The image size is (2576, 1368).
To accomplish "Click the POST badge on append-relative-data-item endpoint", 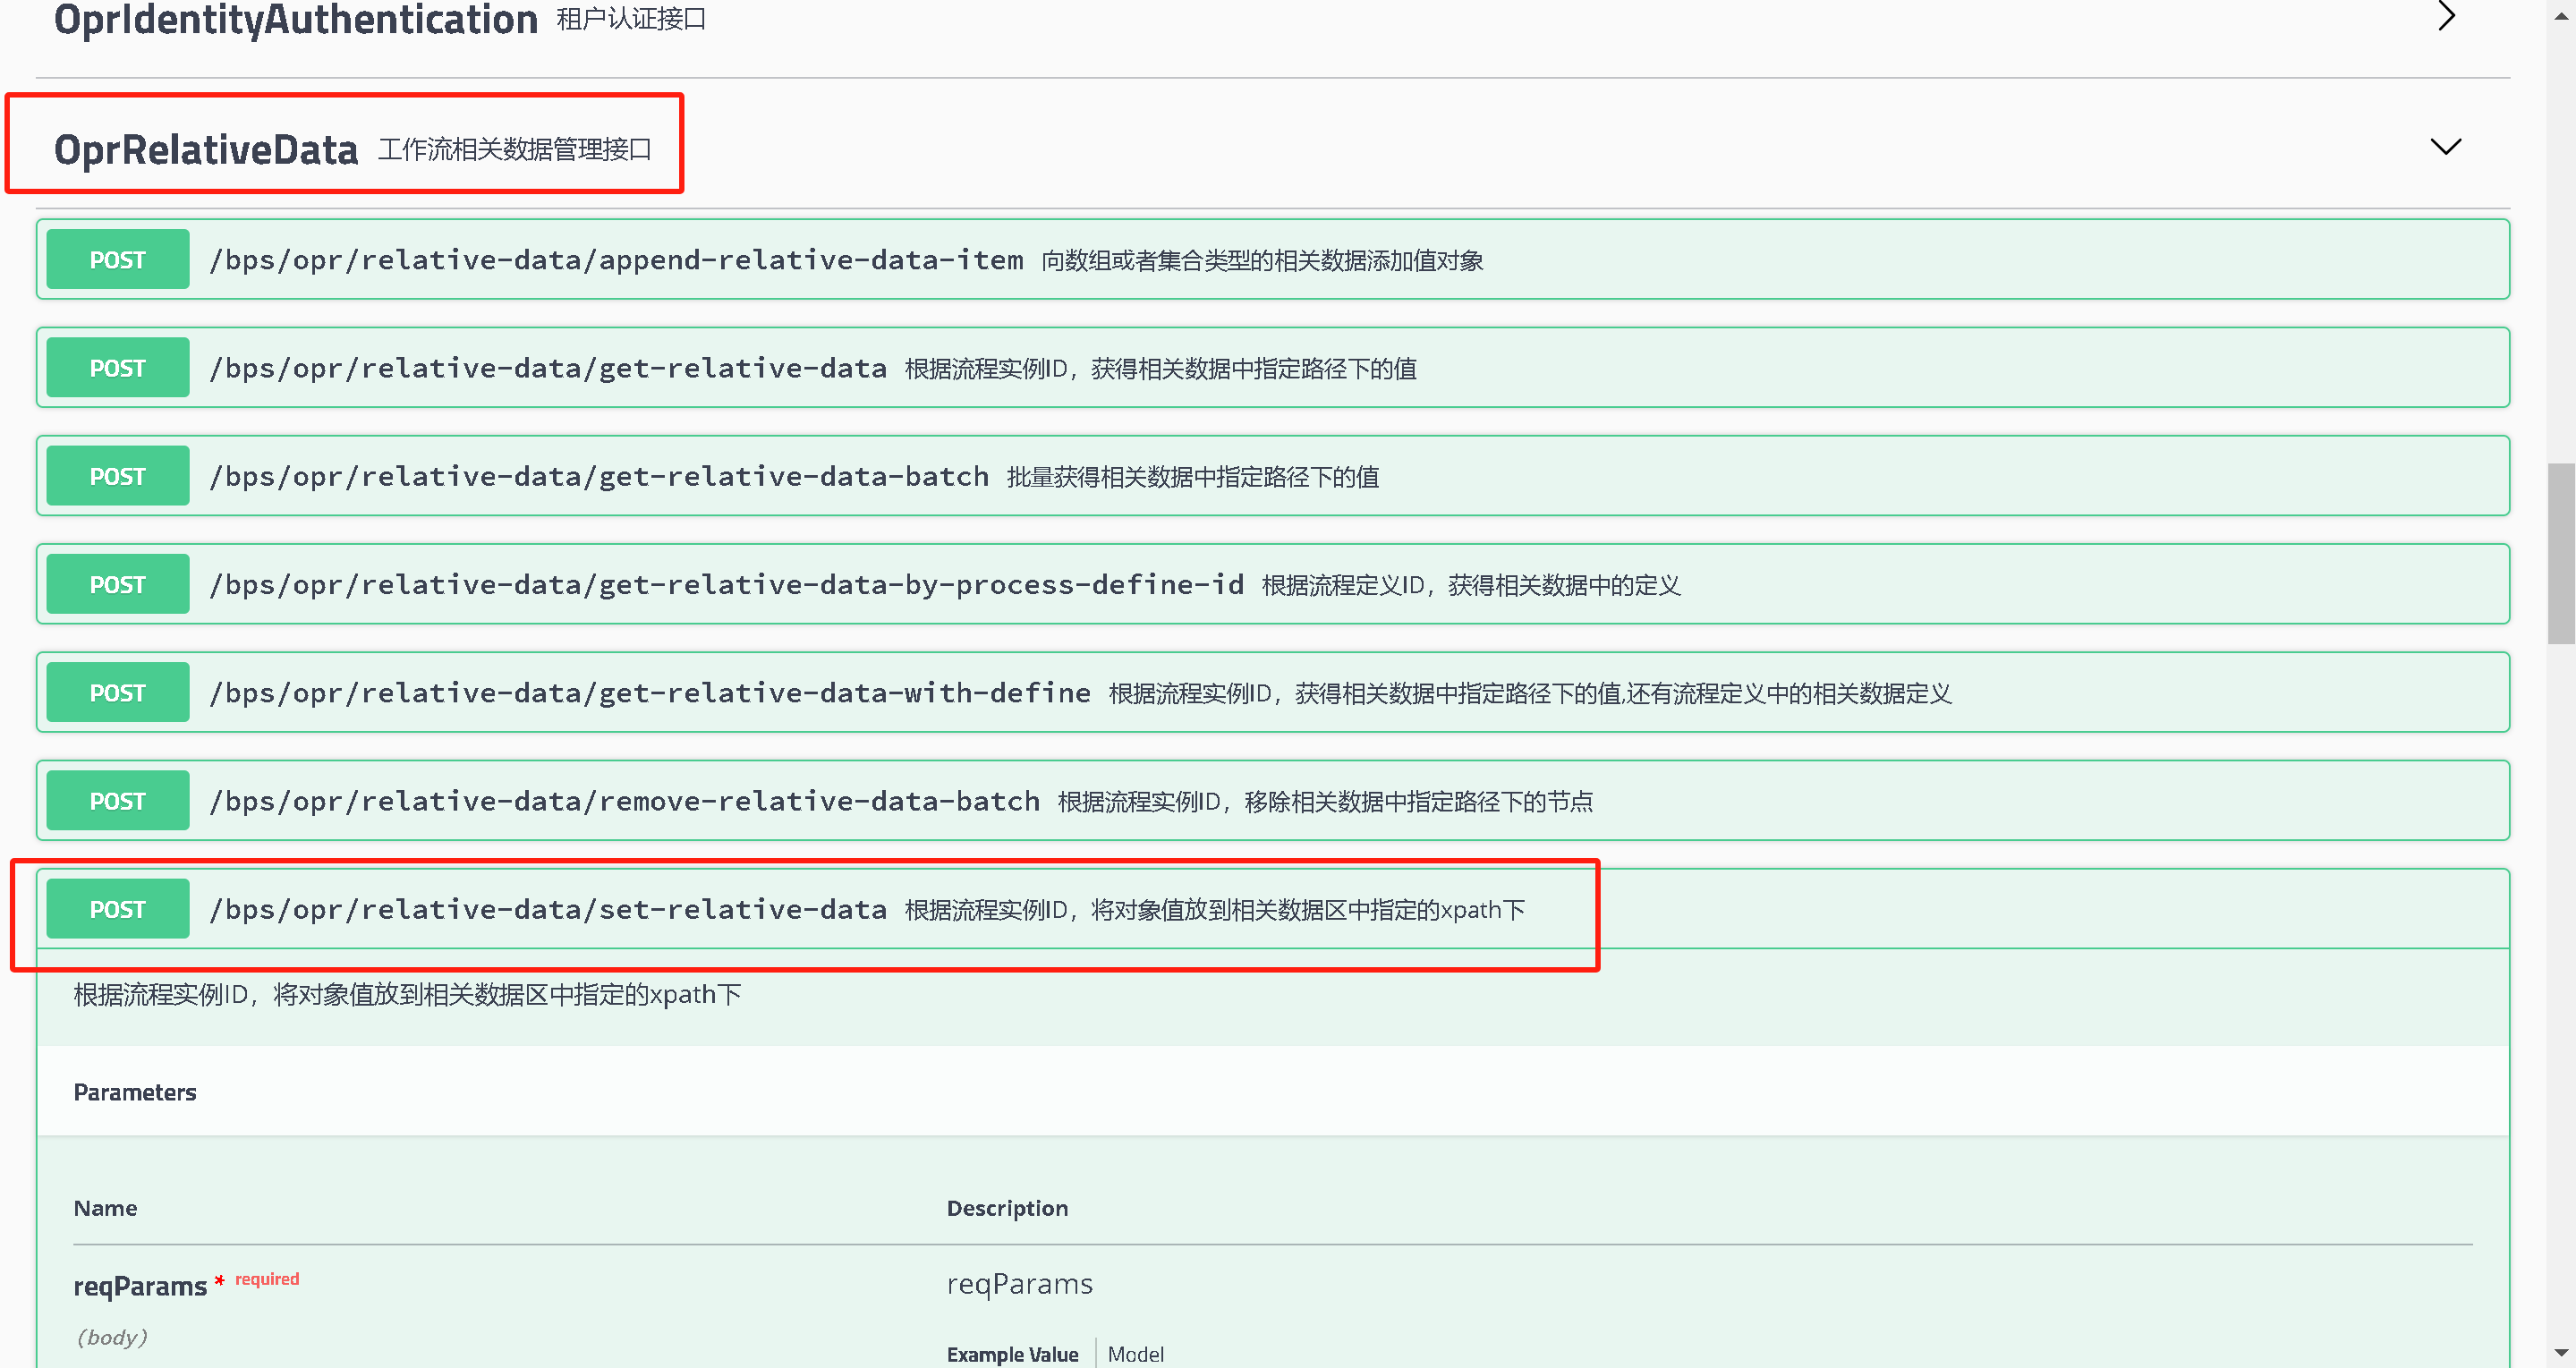I will coord(117,259).
